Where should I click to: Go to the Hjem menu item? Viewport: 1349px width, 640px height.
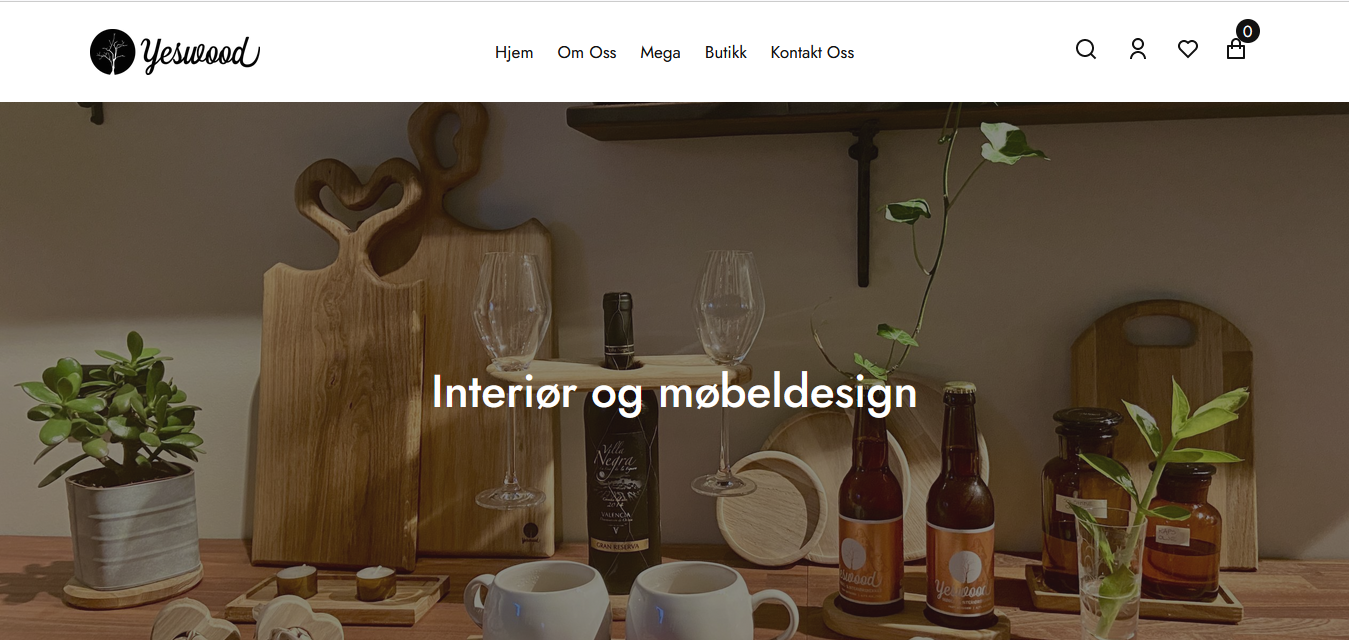coord(514,52)
